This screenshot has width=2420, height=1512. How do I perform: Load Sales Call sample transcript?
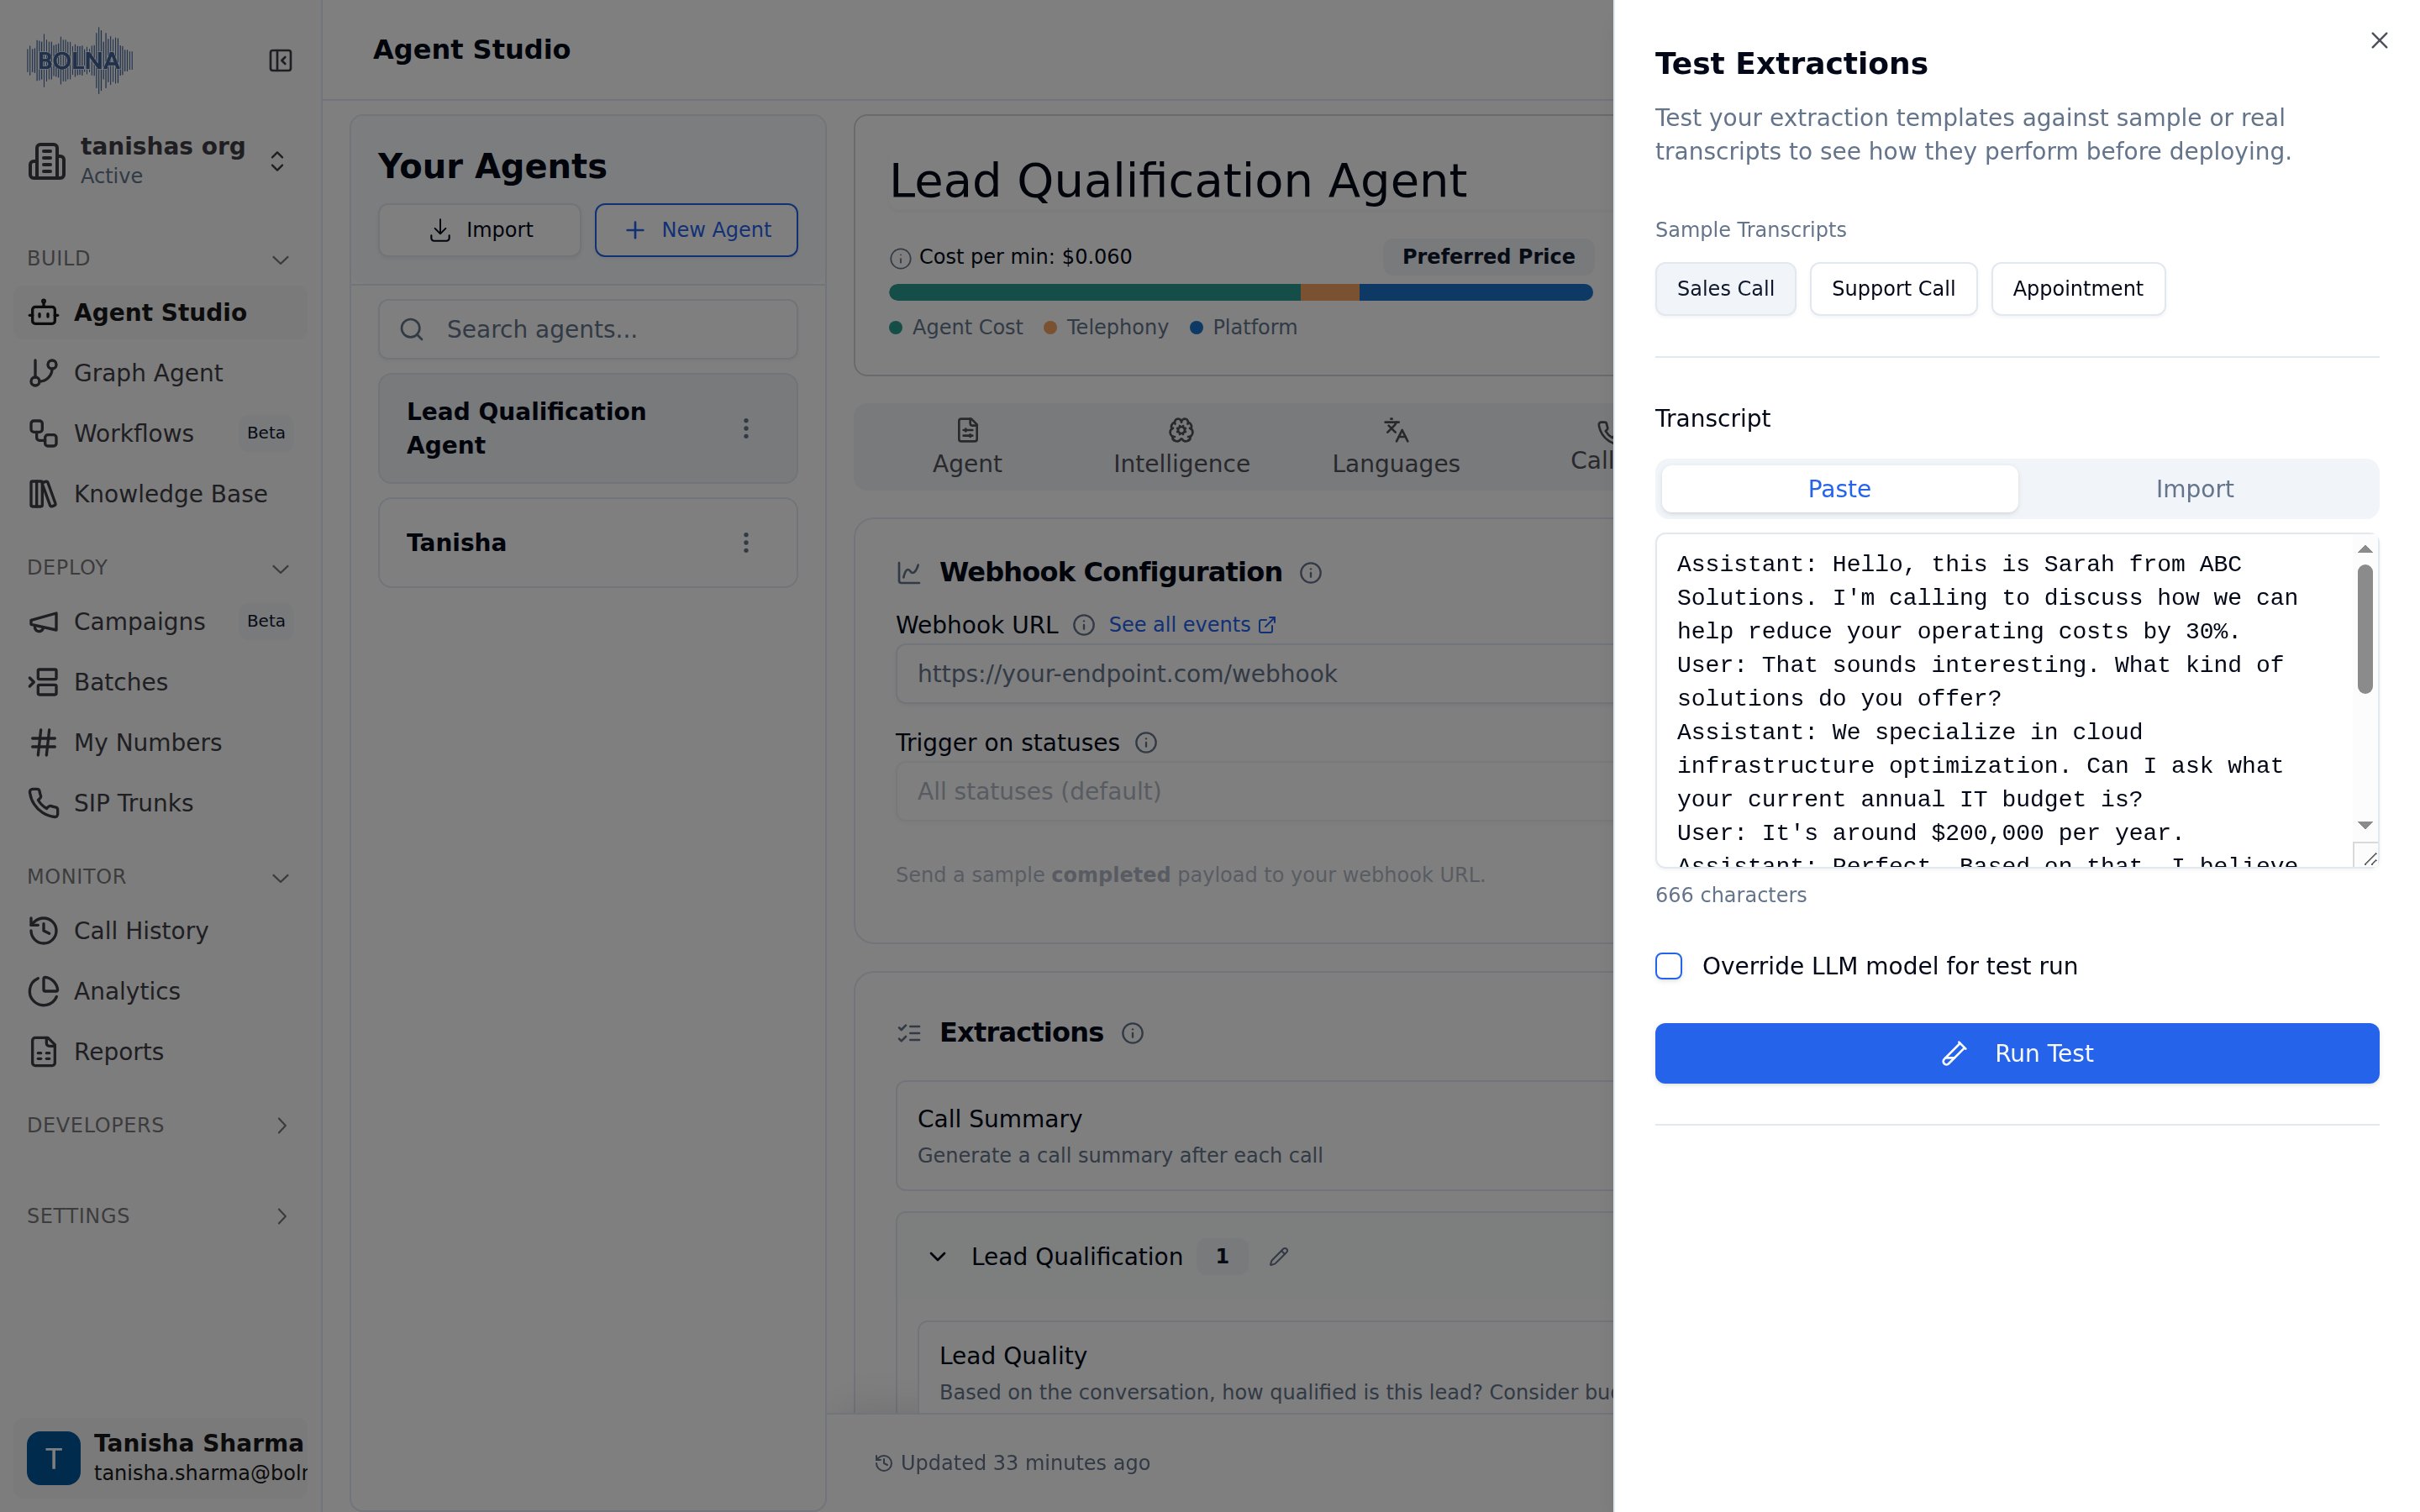coord(1725,289)
